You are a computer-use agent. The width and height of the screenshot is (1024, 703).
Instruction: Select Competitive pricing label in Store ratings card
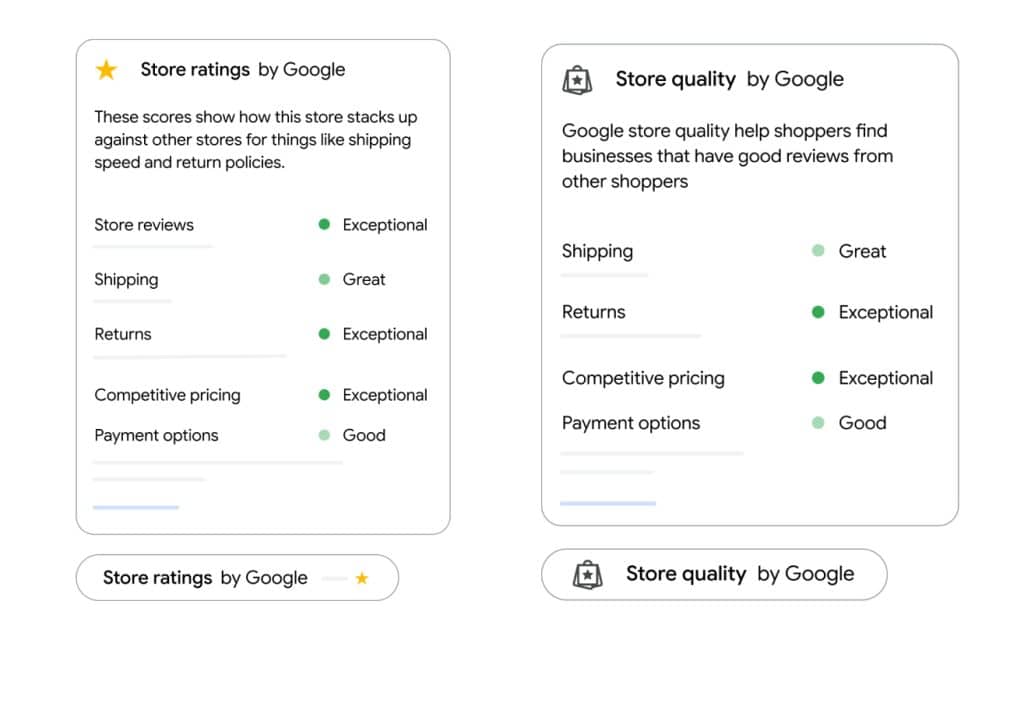[x=167, y=395]
